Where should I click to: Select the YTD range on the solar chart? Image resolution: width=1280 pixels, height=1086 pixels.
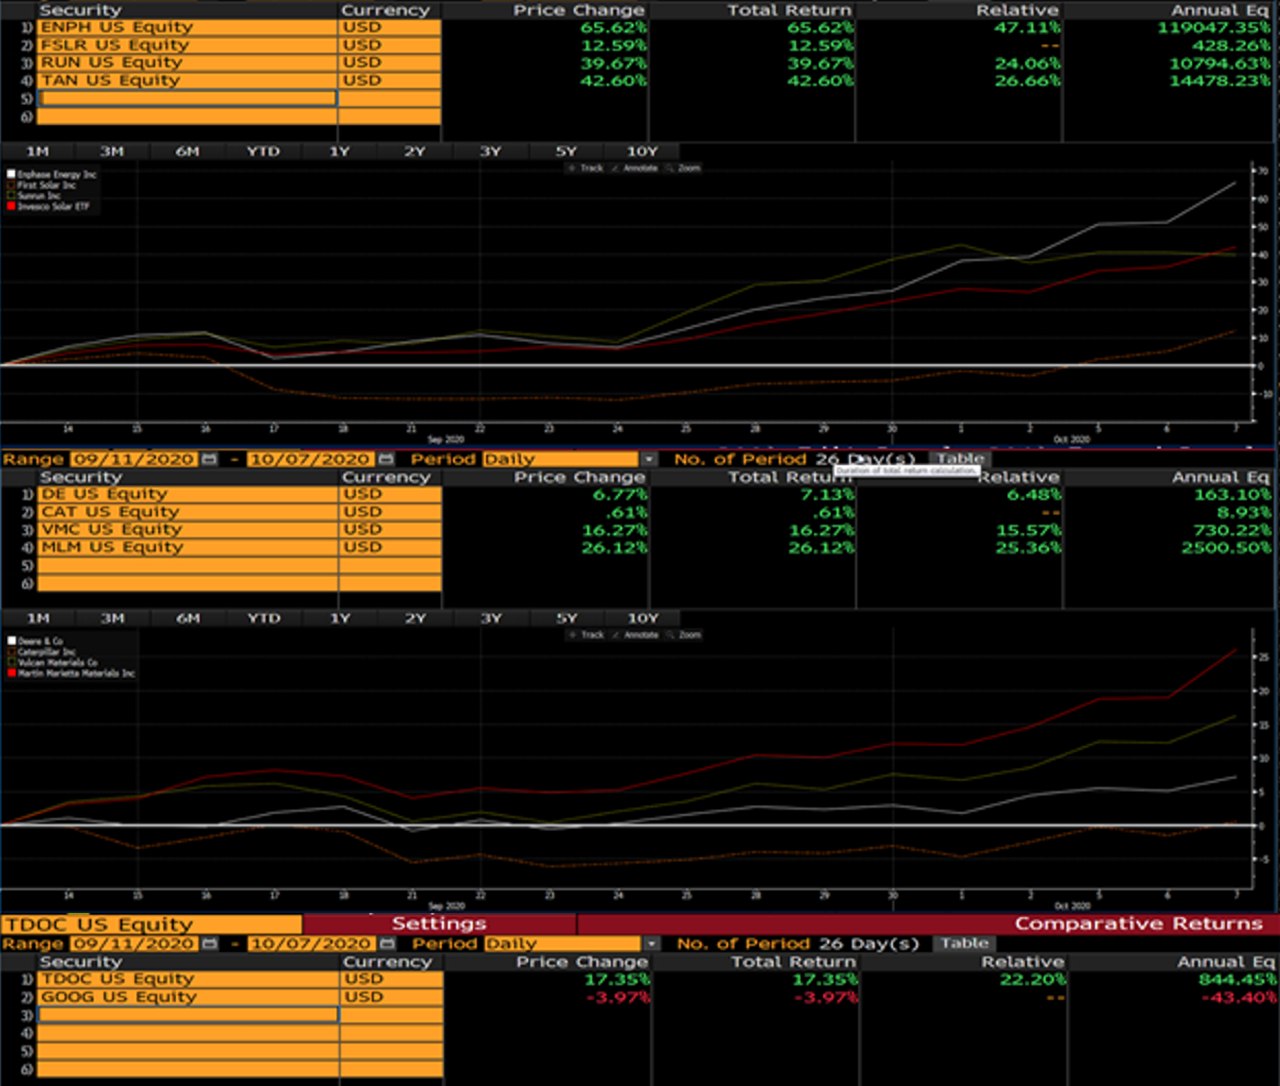(x=263, y=151)
